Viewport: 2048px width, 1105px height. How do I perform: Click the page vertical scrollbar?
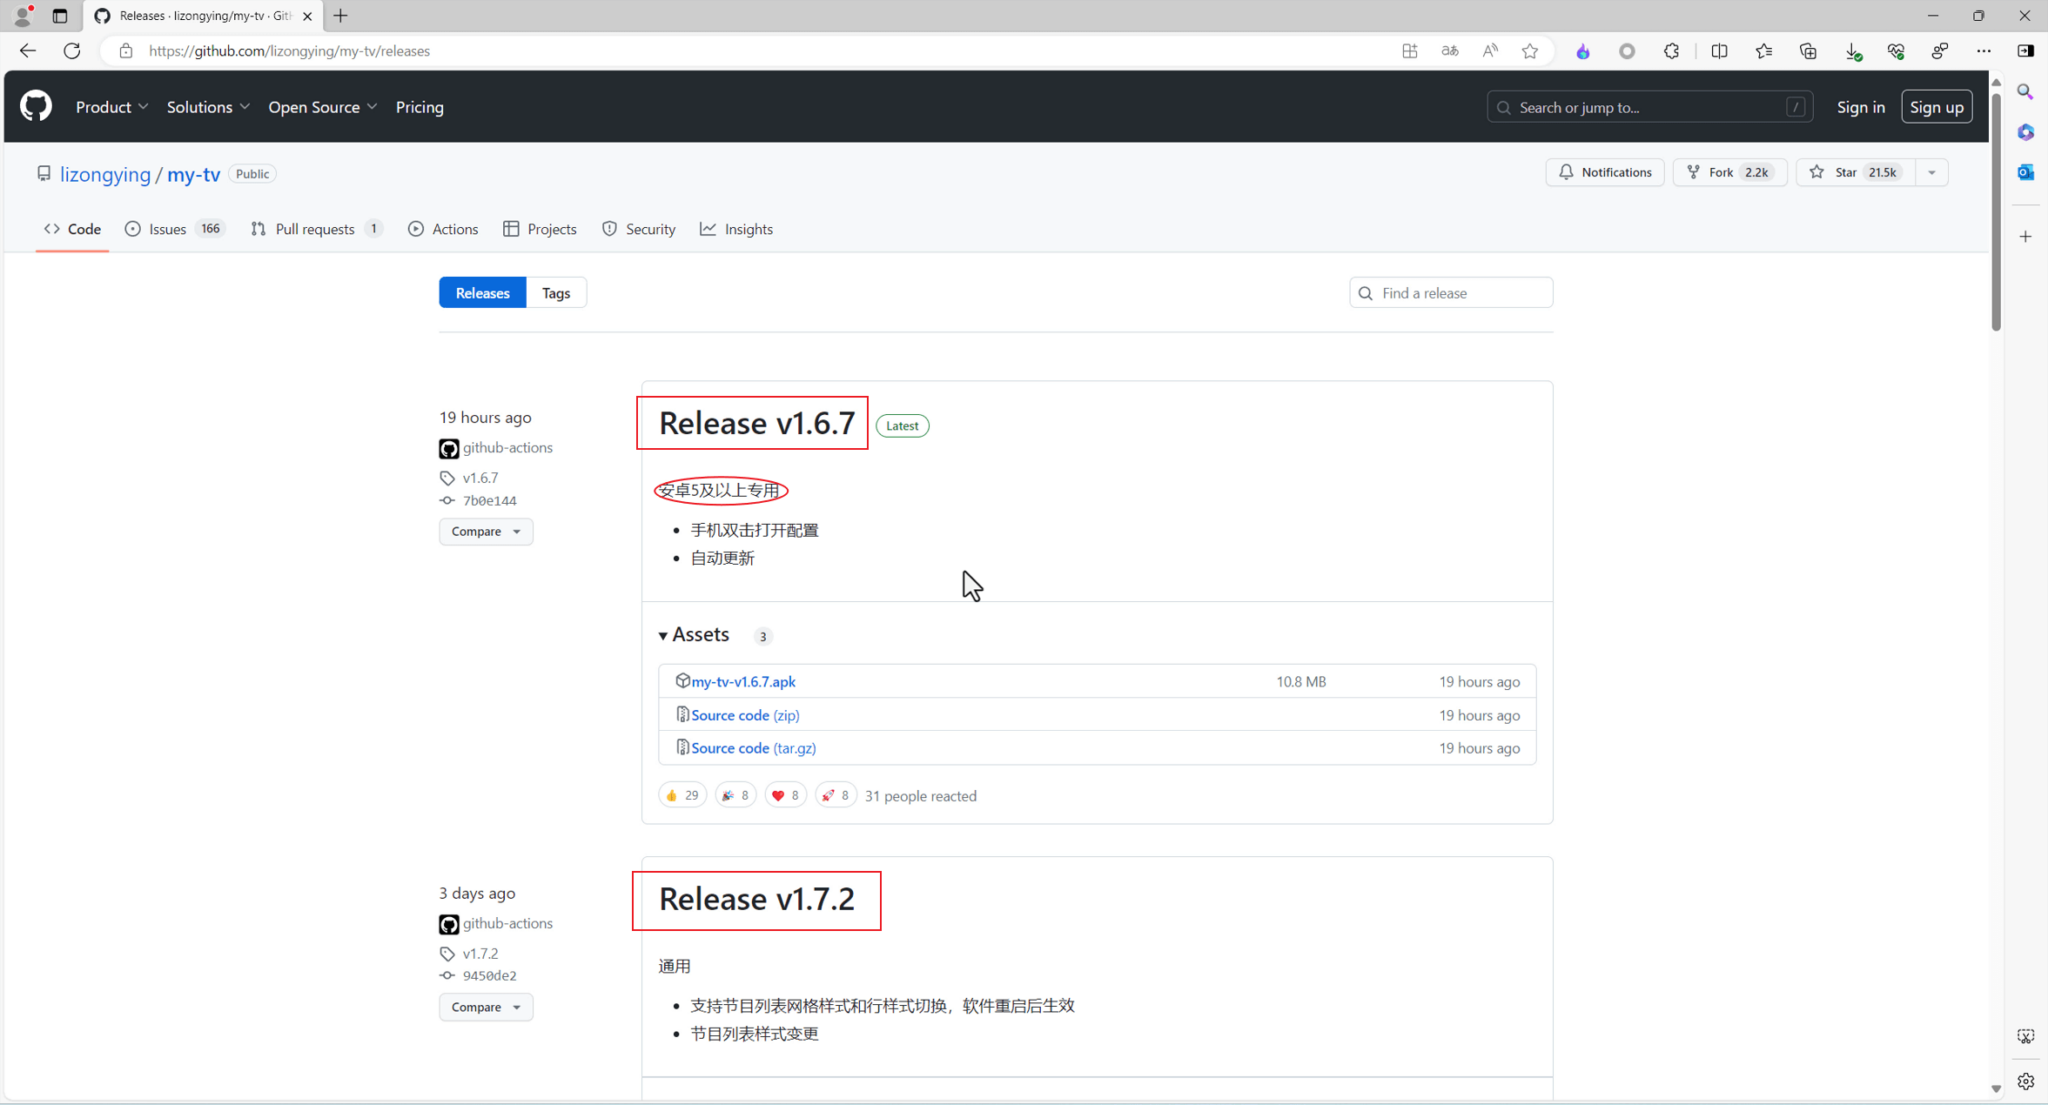1995,210
